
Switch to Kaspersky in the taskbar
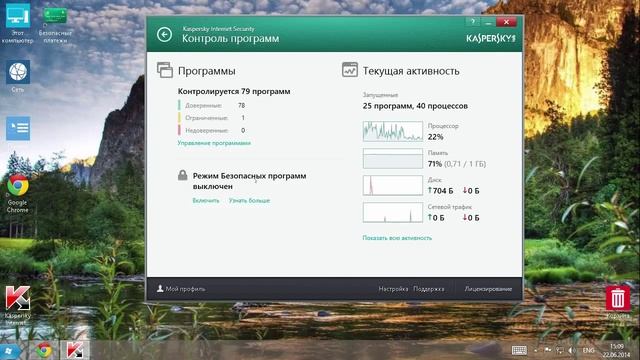point(75,351)
